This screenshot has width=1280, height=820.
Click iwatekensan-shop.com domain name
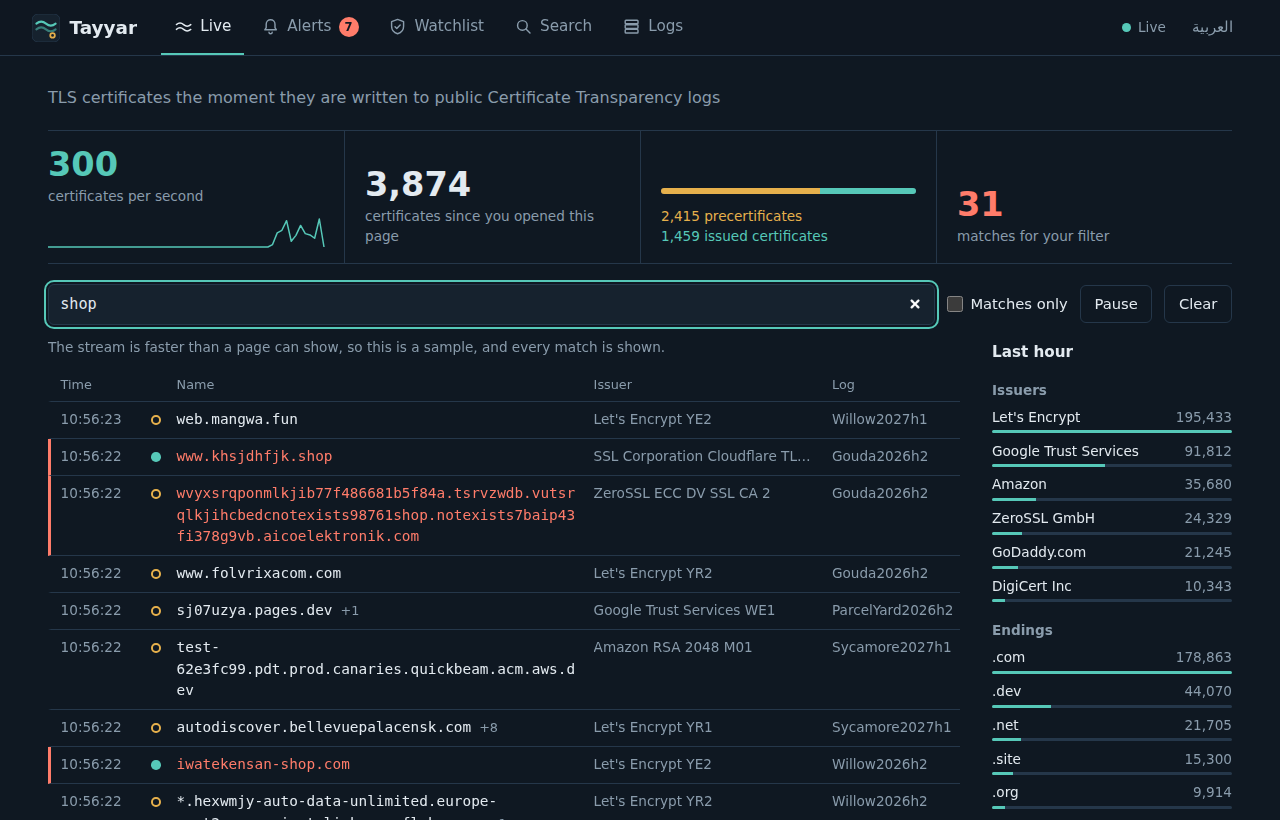point(263,765)
